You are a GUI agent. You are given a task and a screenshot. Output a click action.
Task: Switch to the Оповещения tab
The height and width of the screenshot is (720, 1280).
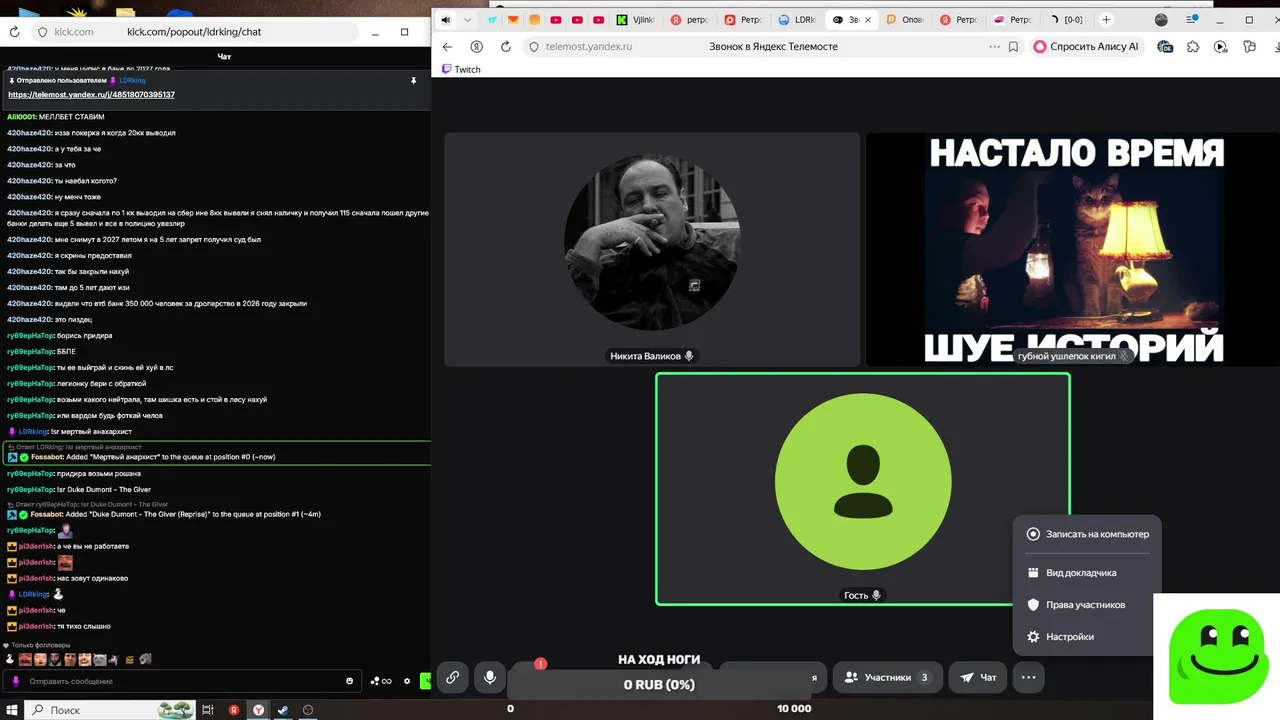905,19
